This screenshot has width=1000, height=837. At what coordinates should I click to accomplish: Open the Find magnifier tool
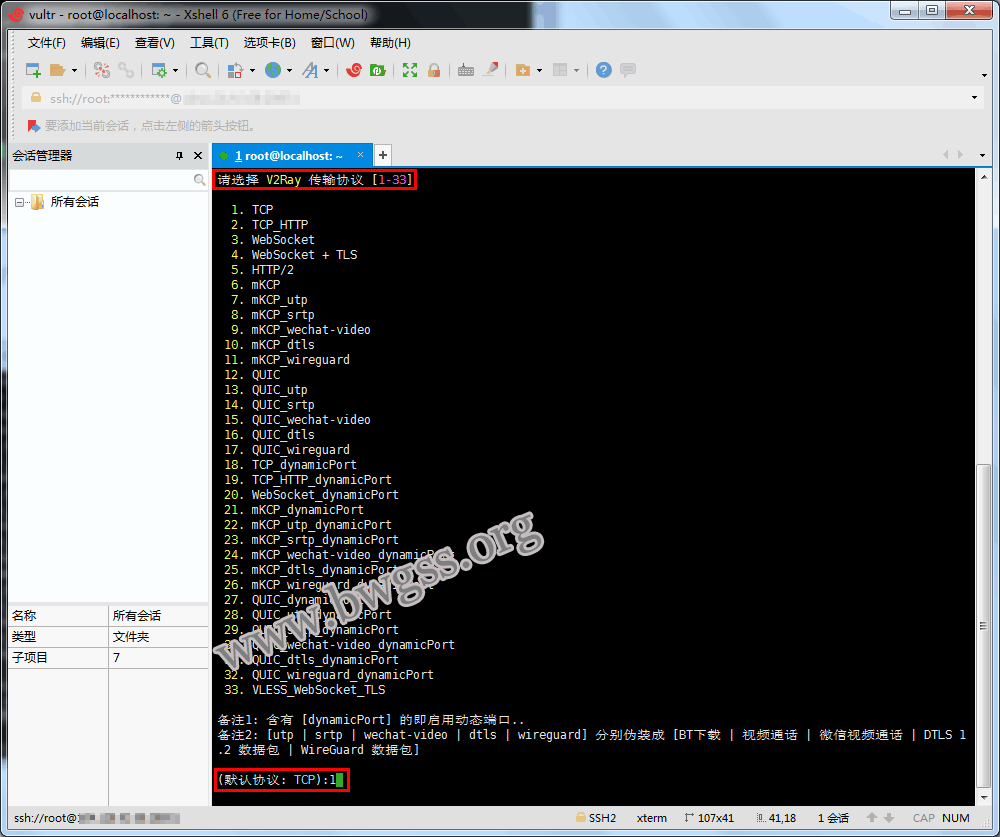point(203,70)
